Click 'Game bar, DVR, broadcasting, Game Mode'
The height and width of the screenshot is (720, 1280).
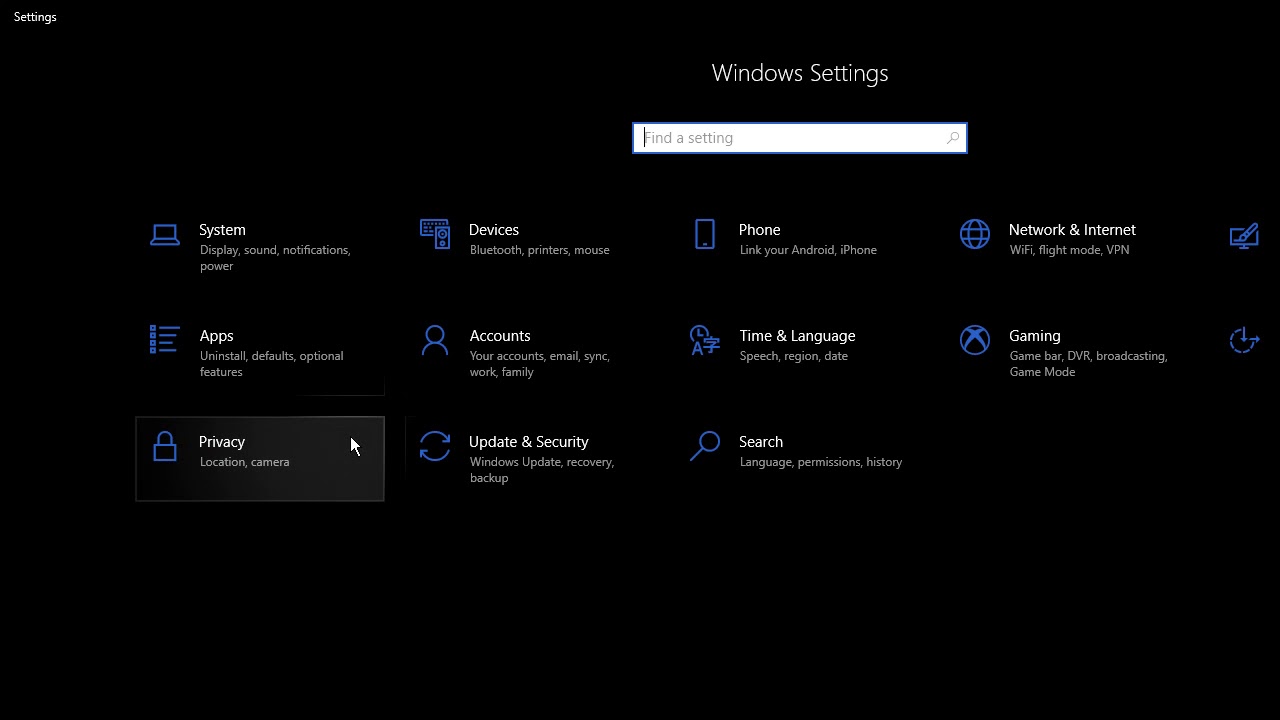click(x=1089, y=364)
